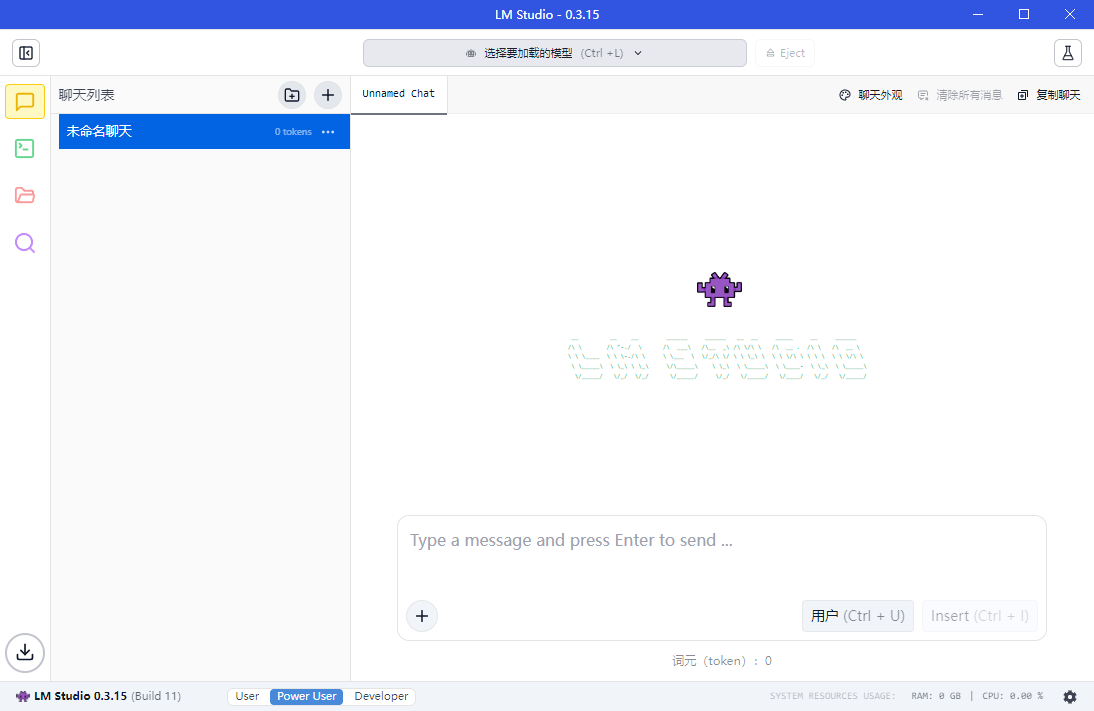
Task: Open the Discover search magnifier icon
Action: coord(24,243)
